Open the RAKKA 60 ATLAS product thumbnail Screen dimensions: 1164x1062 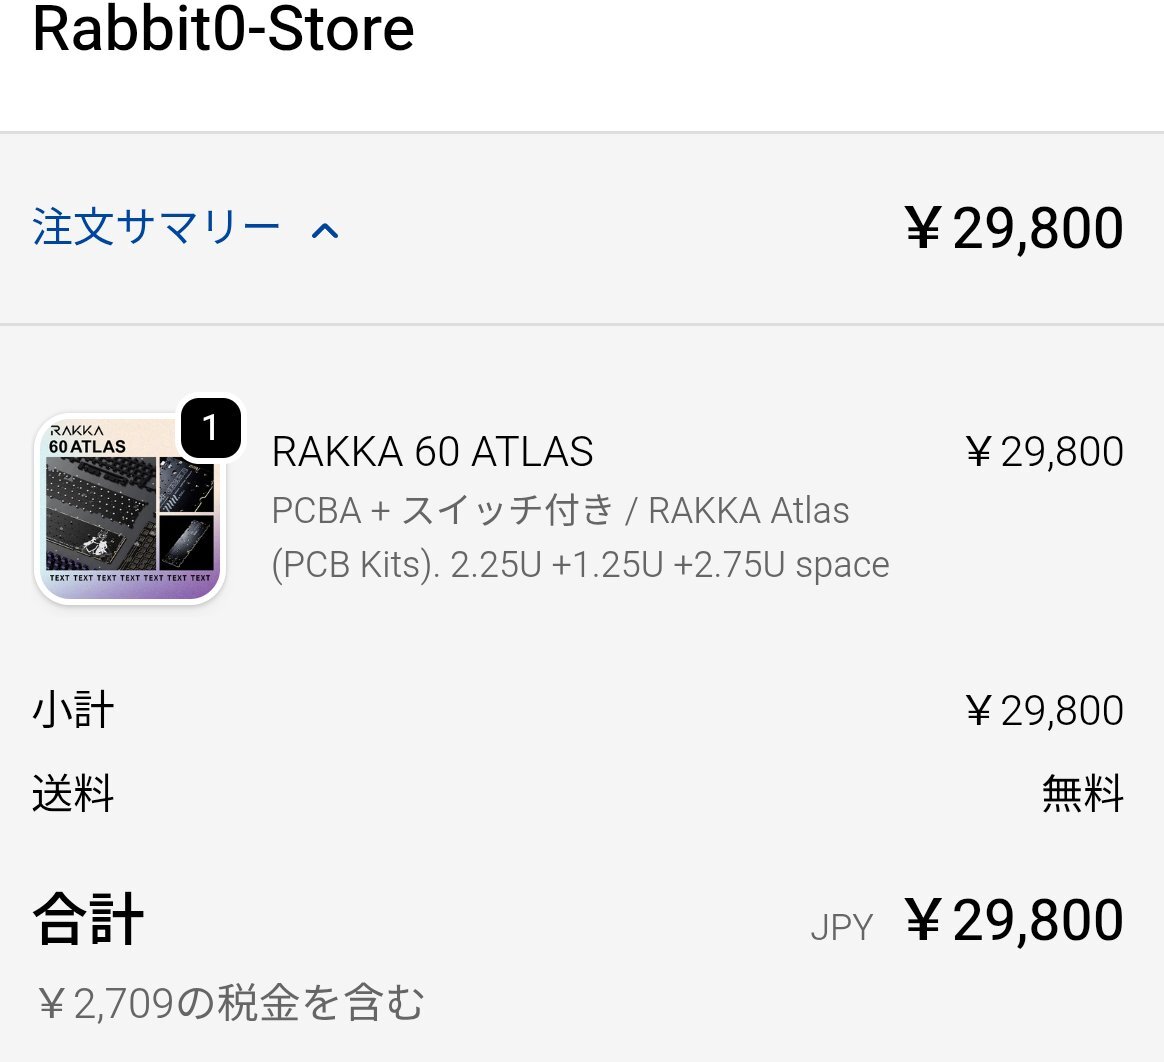point(130,510)
